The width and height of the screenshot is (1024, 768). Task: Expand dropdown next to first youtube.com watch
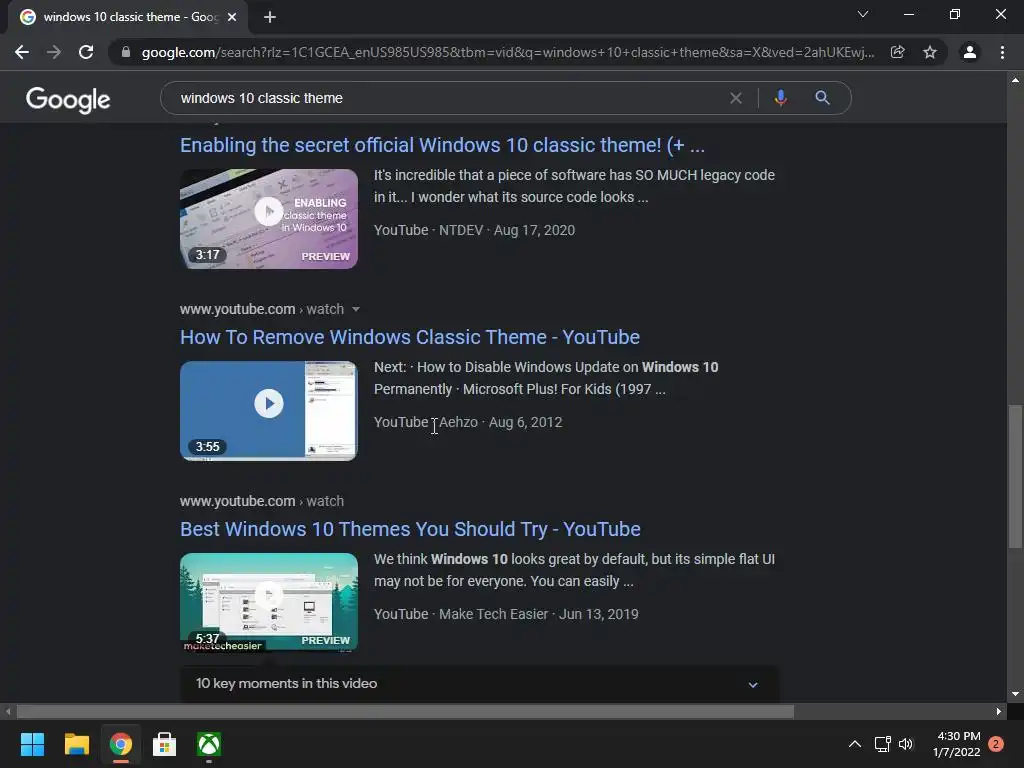[x=356, y=309]
